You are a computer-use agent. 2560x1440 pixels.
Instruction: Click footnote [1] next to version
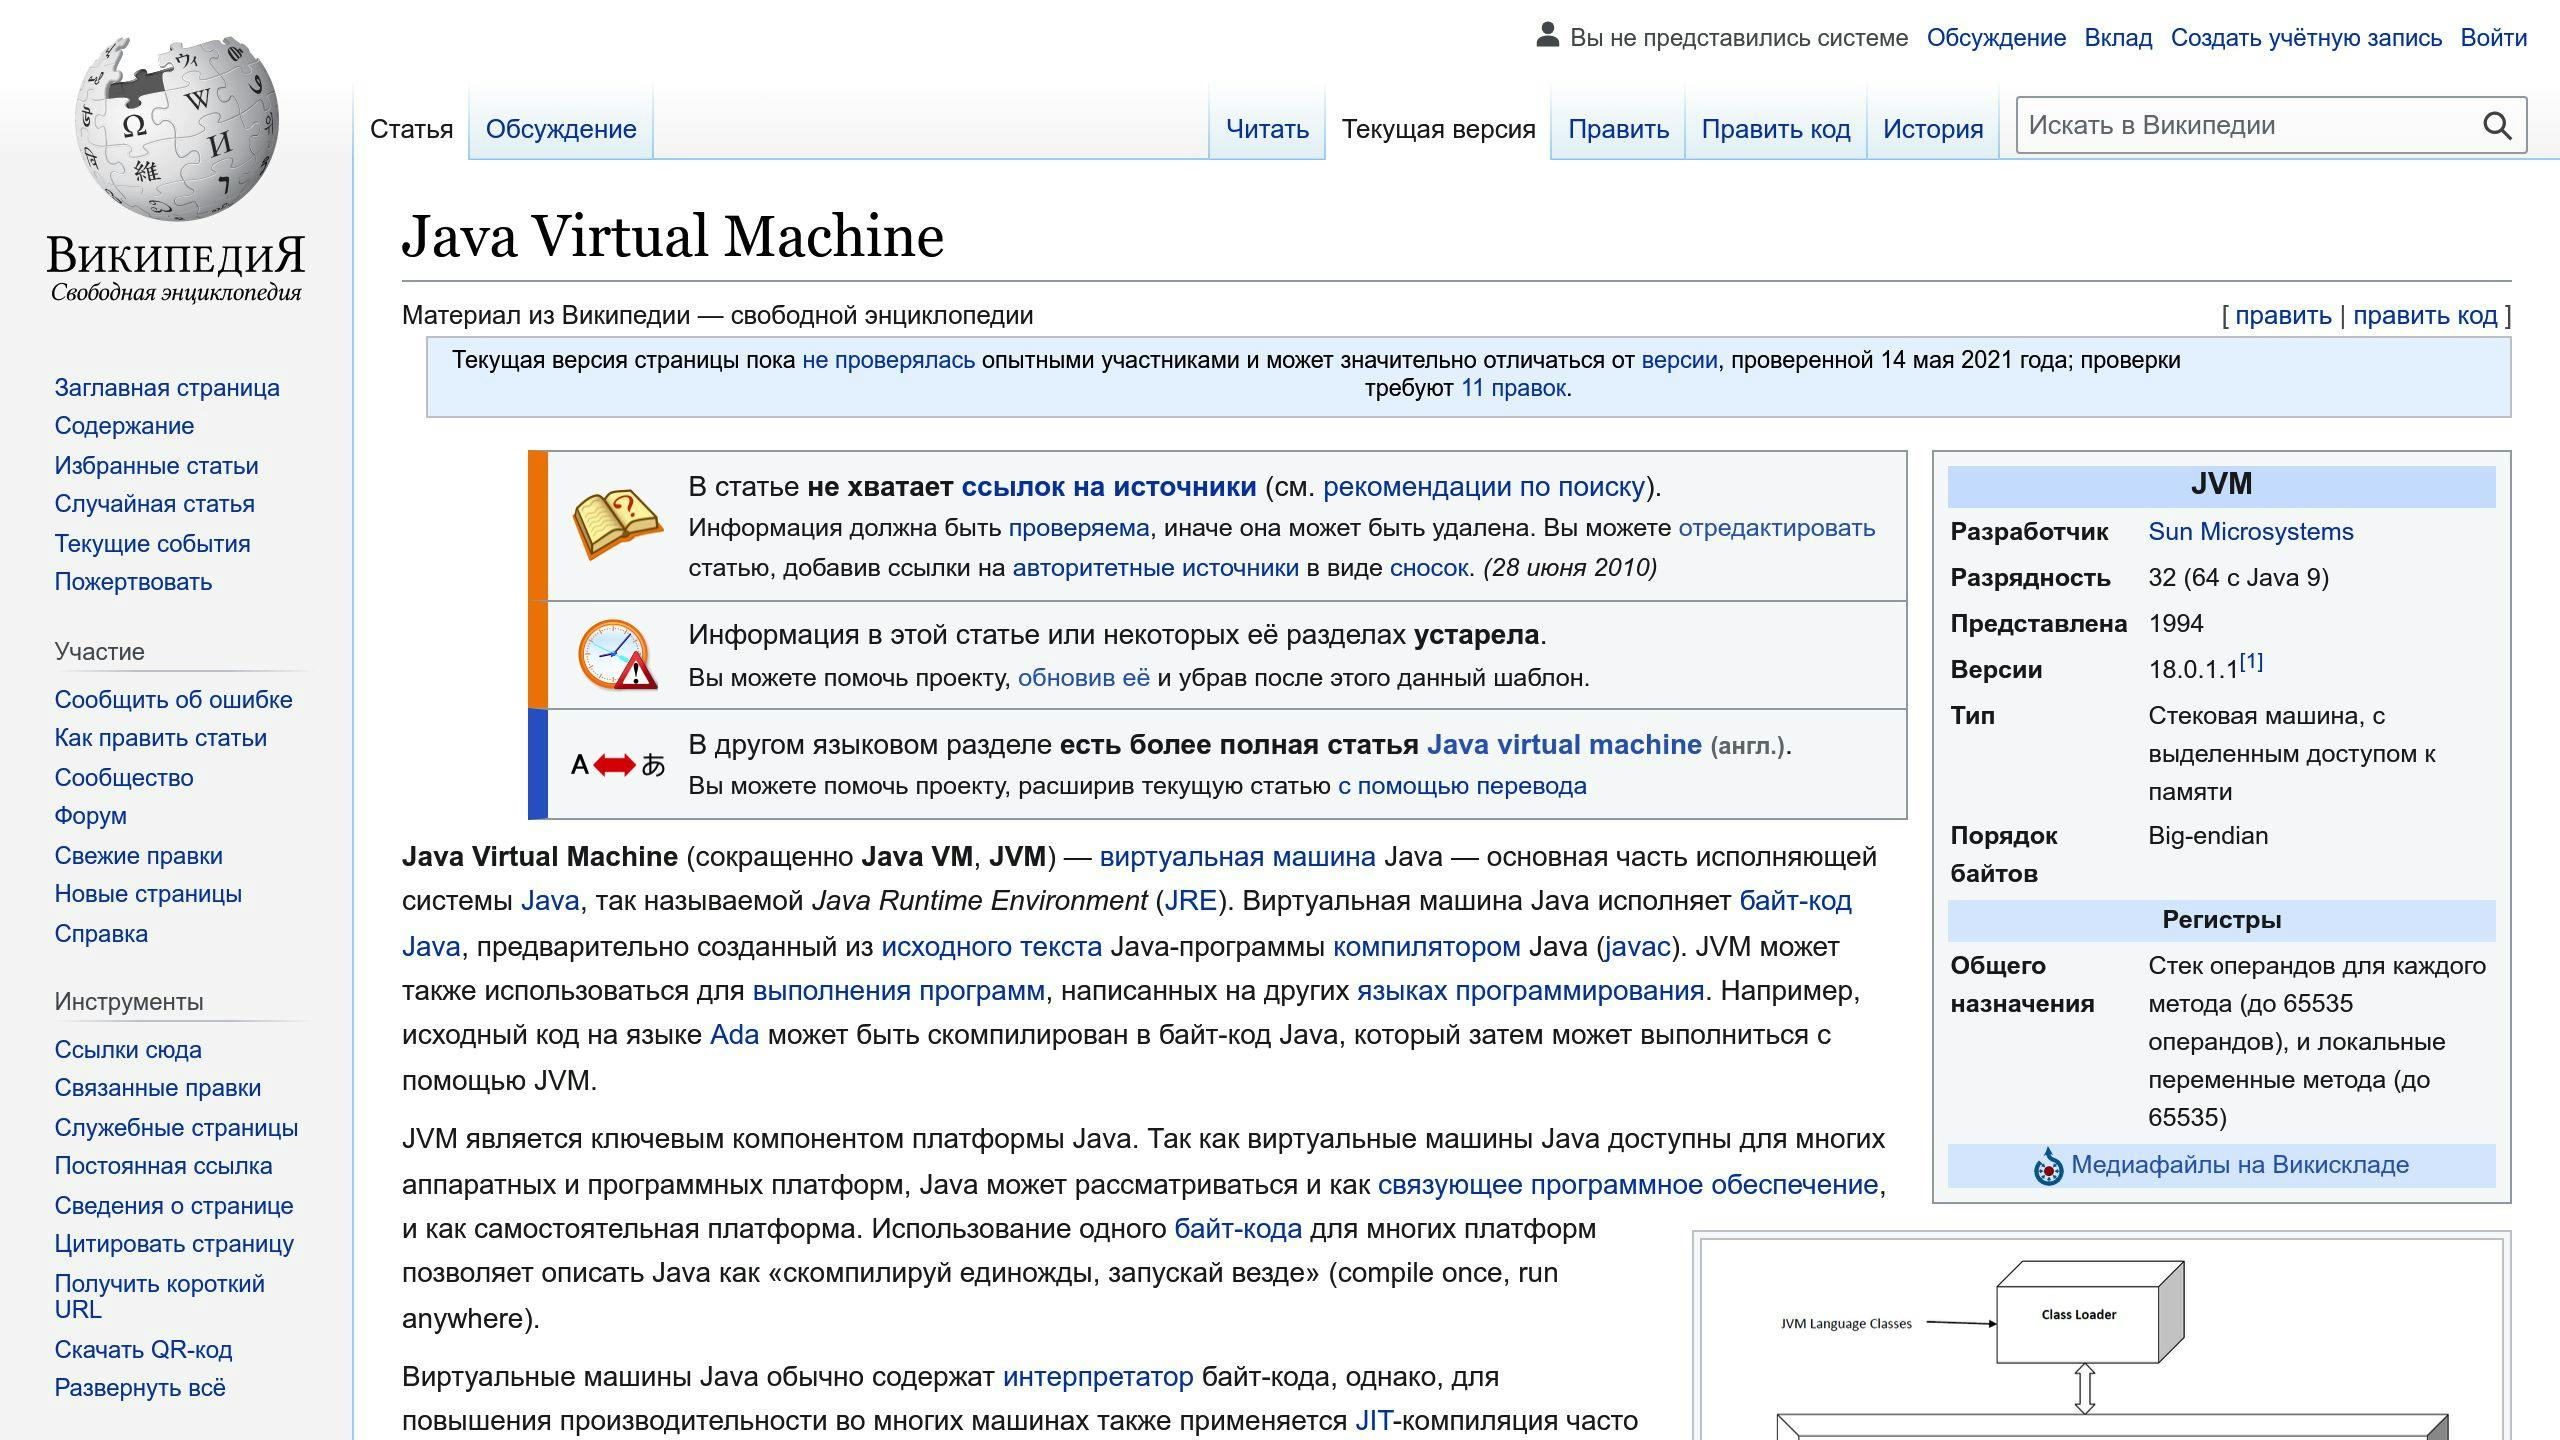[2250, 662]
